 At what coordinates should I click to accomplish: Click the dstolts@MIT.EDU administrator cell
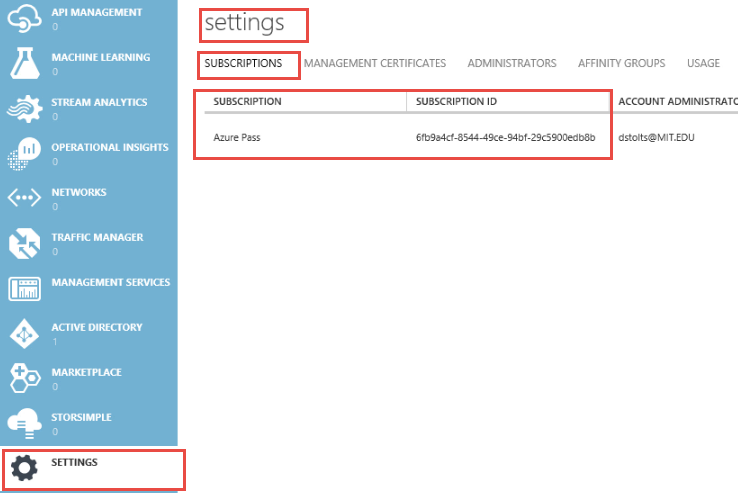[x=656, y=137]
